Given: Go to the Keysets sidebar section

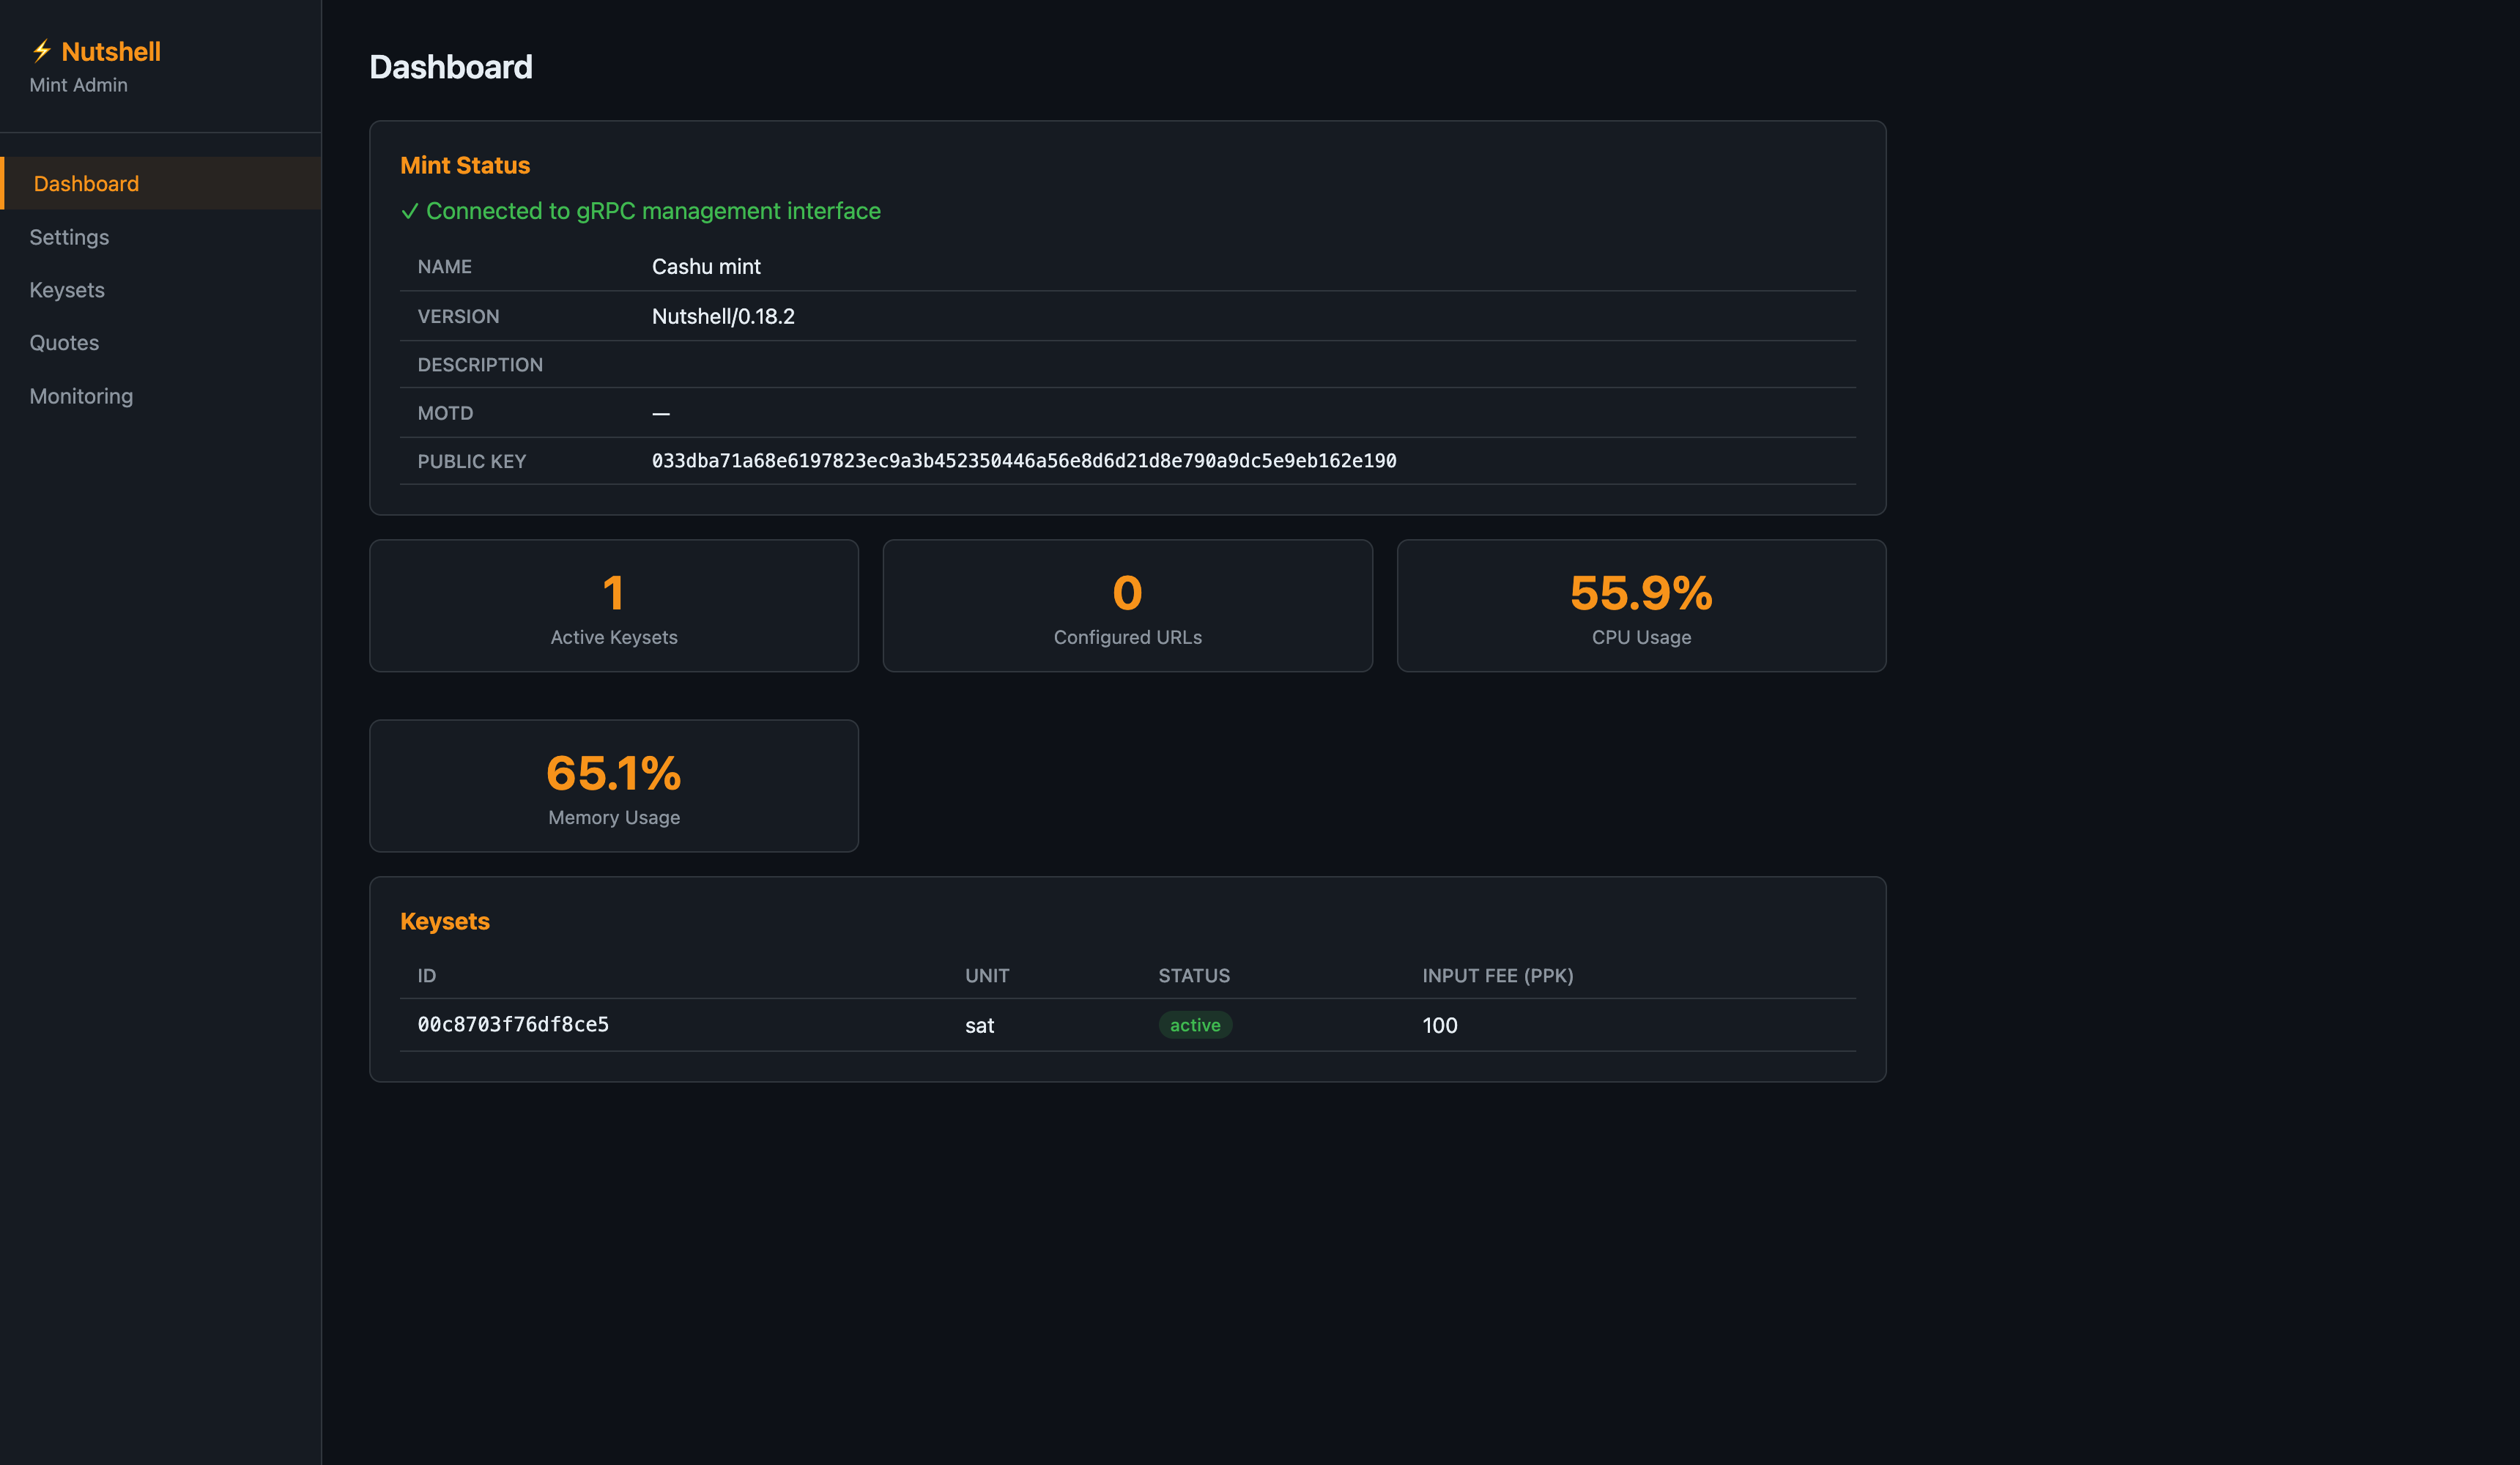Looking at the screenshot, I should click(67, 290).
